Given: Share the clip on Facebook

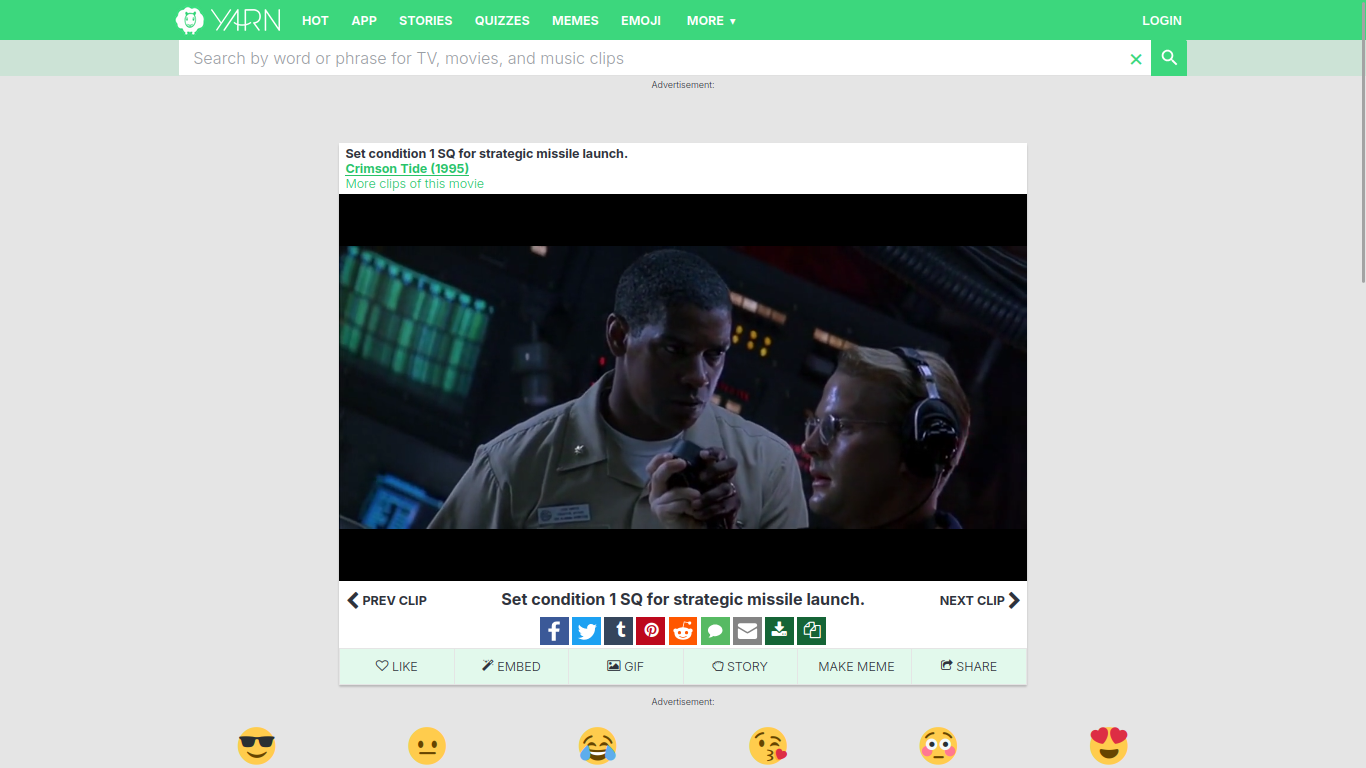Looking at the screenshot, I should click(554, 631).
